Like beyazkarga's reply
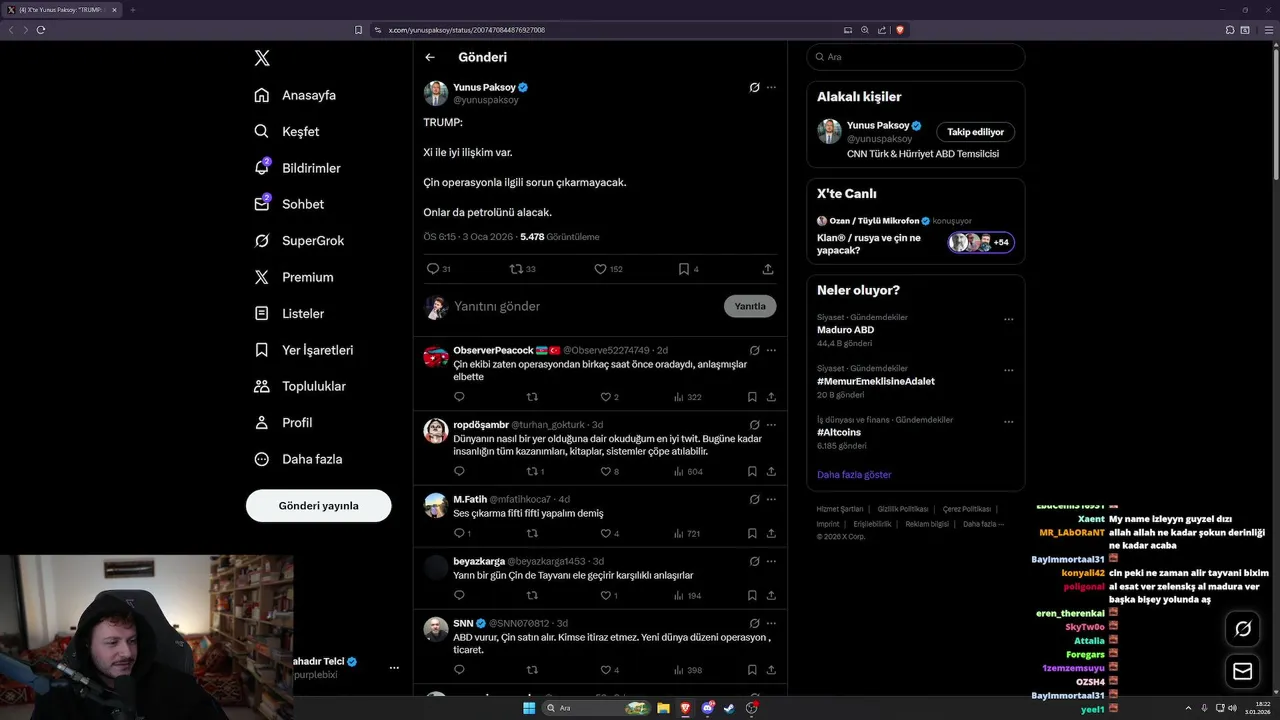Screen dimensions: 1280x720 [606, 595]
